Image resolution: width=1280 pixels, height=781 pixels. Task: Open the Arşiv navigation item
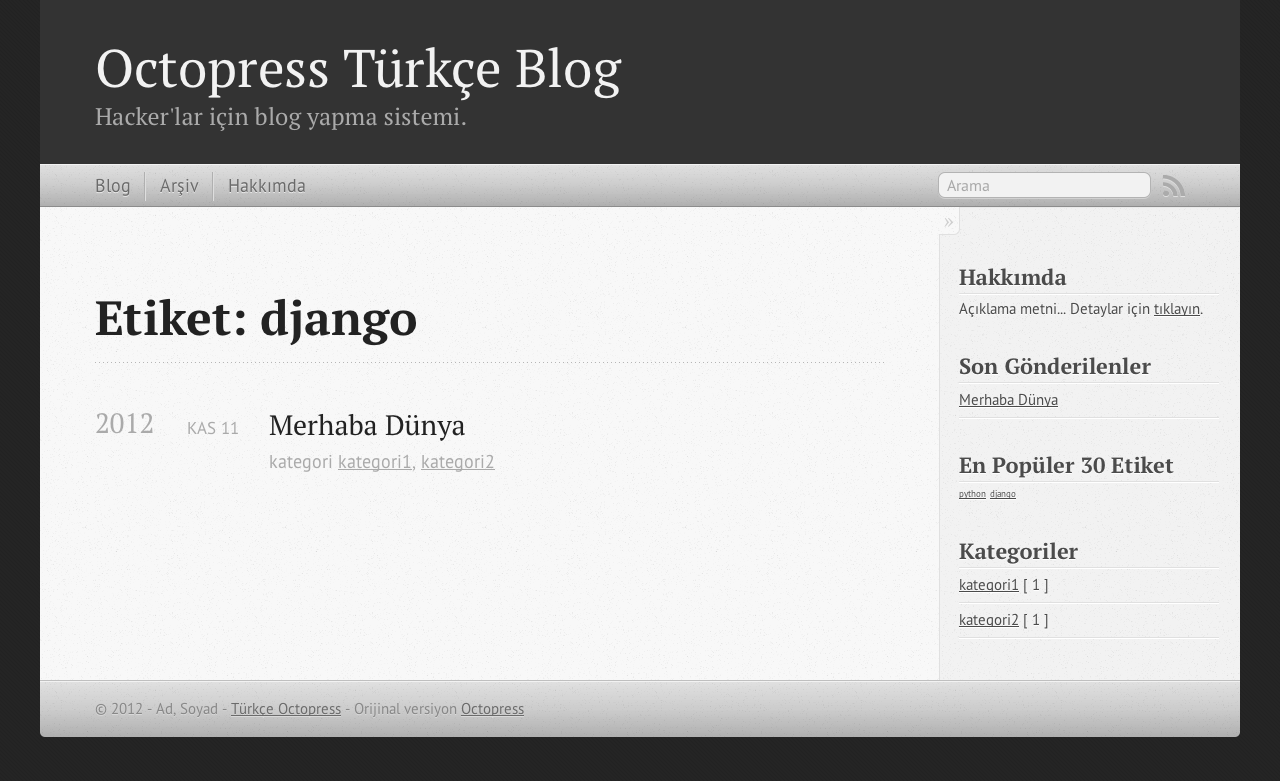point(179,186)
